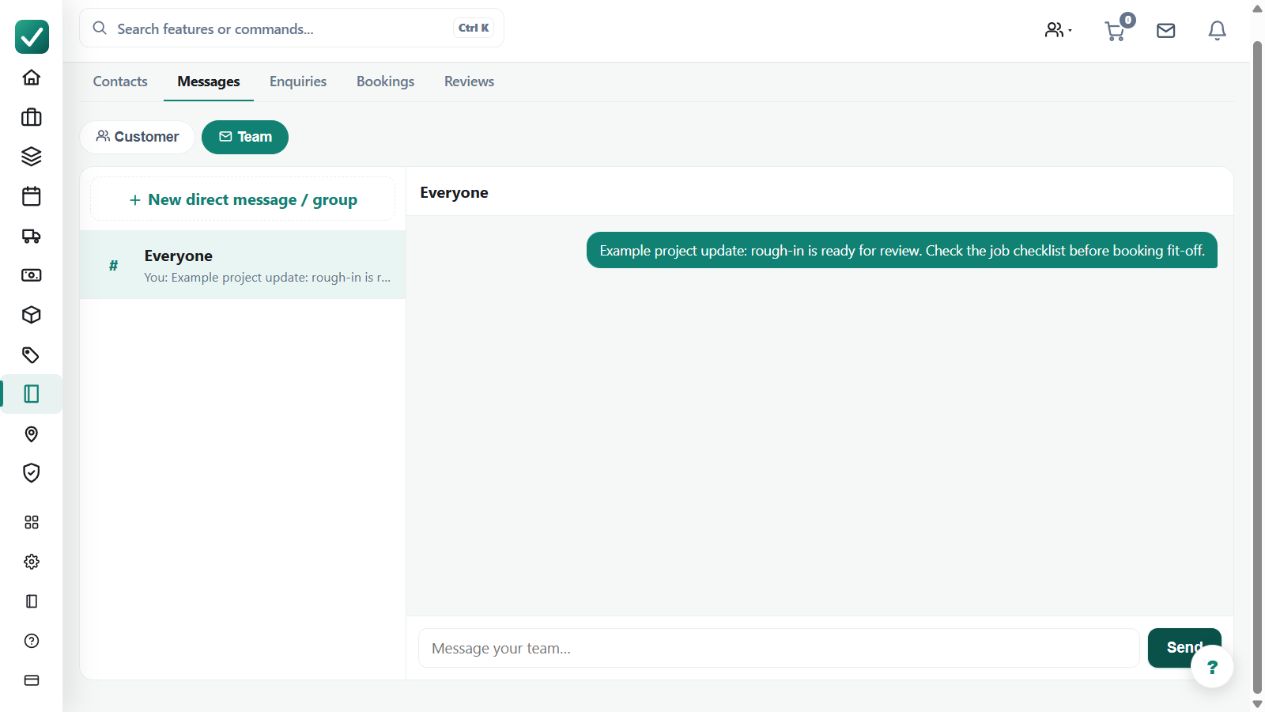Viewport: 1265px width, 712px height.
Task: Click the green checkmark app logo
Action: [x=31, y=37]
